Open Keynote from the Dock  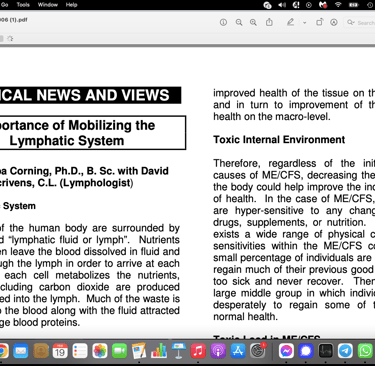(178, 351)
